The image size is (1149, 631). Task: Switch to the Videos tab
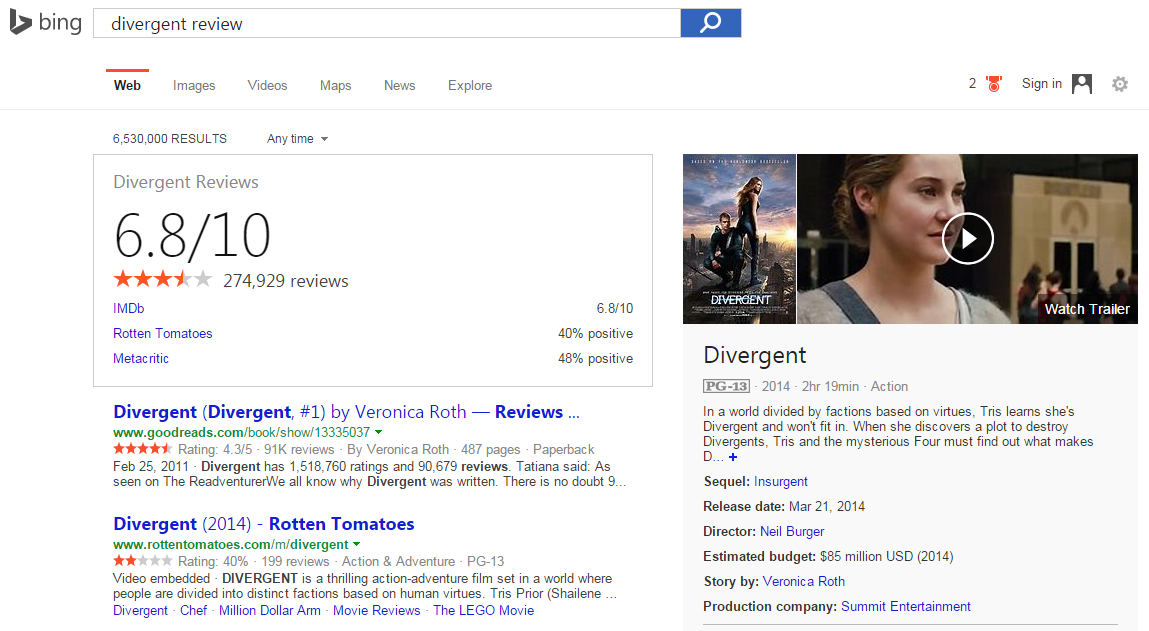tap(267, 86)
